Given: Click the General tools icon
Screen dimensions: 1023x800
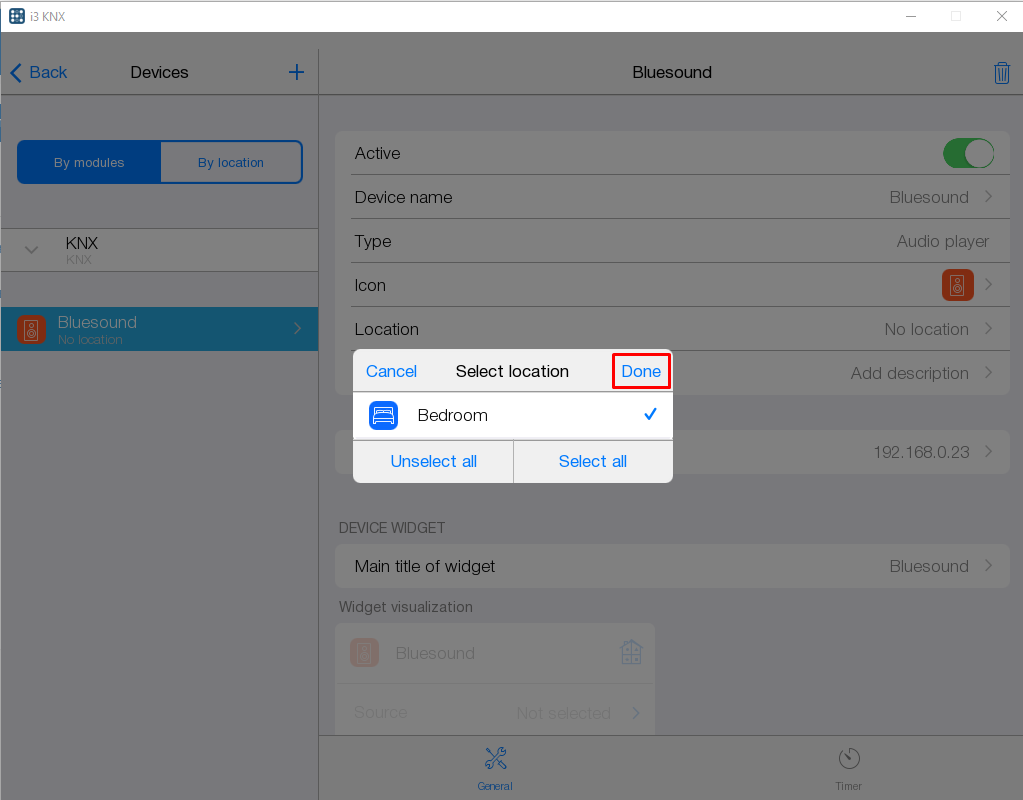Looking at the screenshot, I should (x=495, y=758).
